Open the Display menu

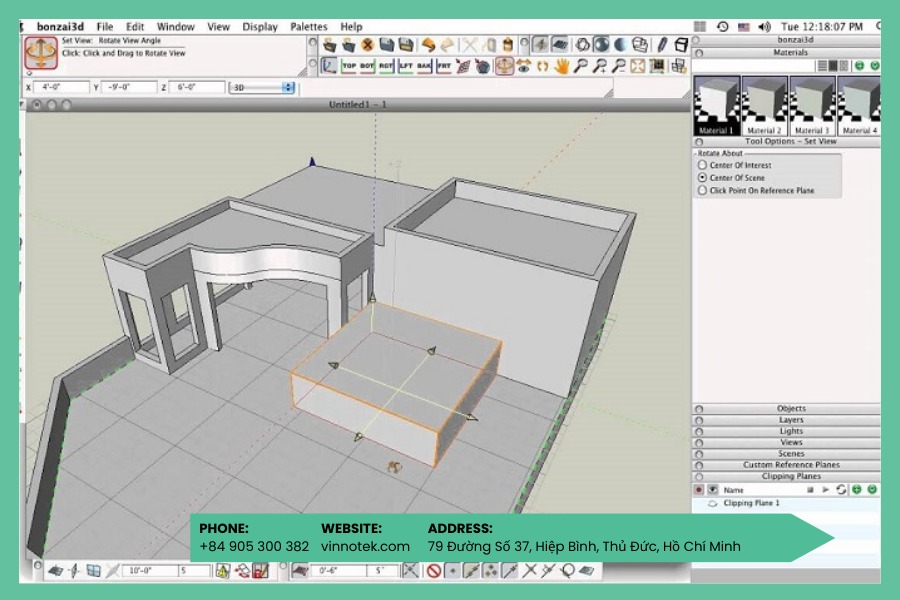[259, 26]
